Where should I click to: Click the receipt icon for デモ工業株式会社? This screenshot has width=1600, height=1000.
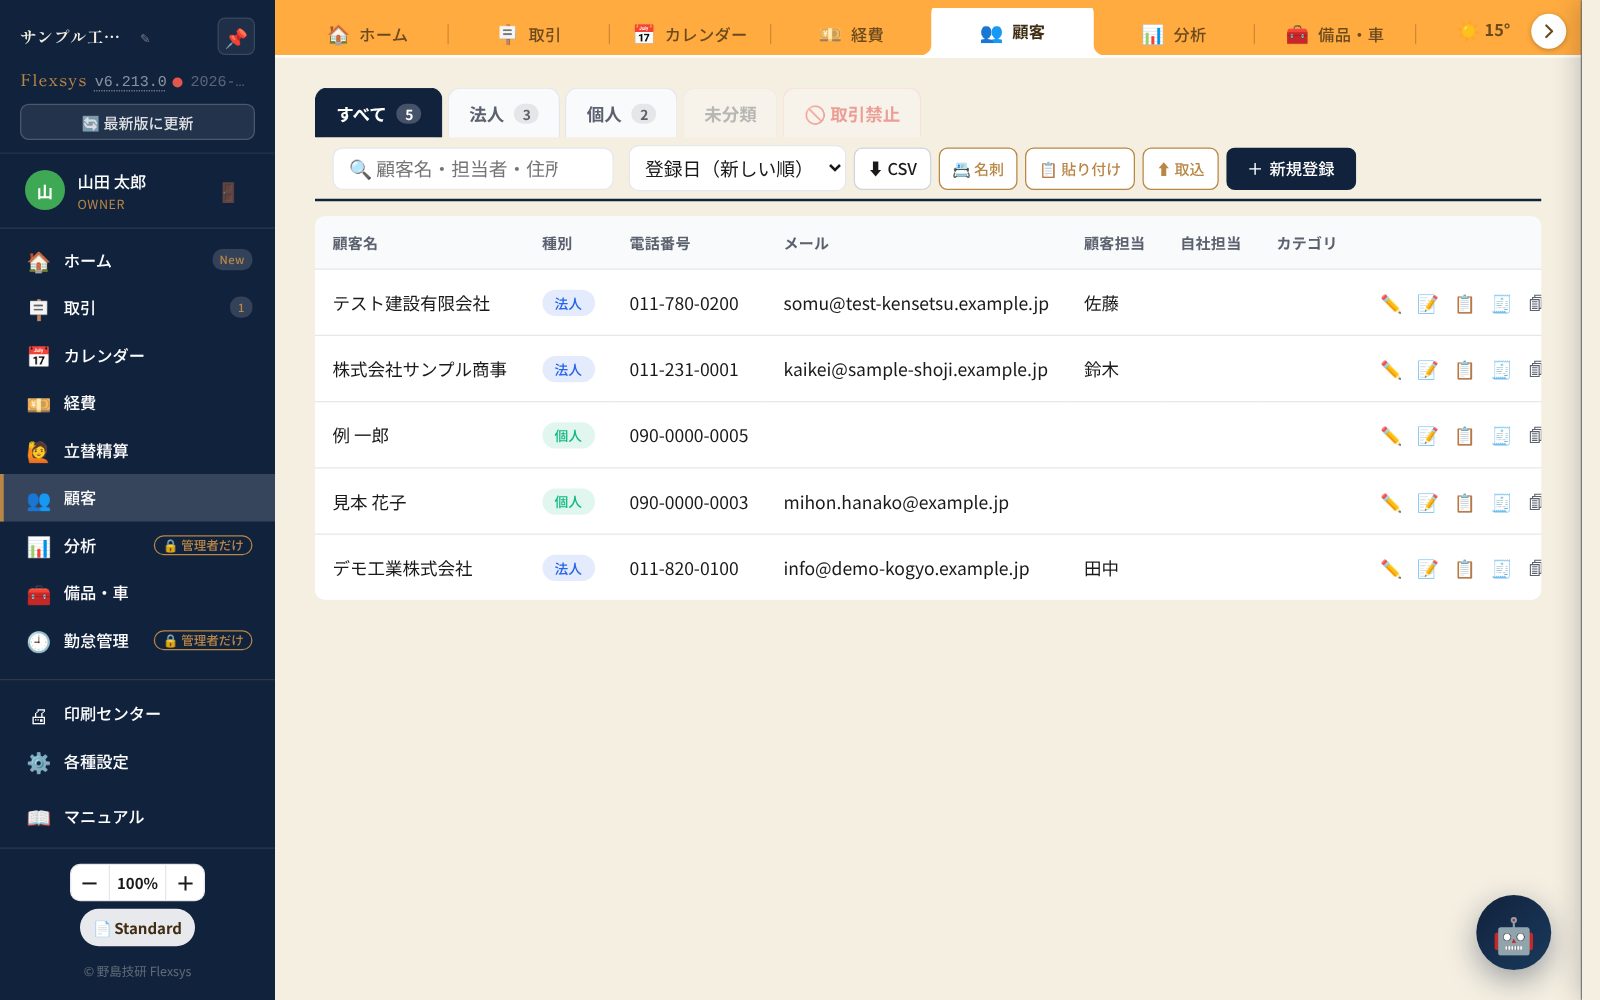(x=1502, y=568)
